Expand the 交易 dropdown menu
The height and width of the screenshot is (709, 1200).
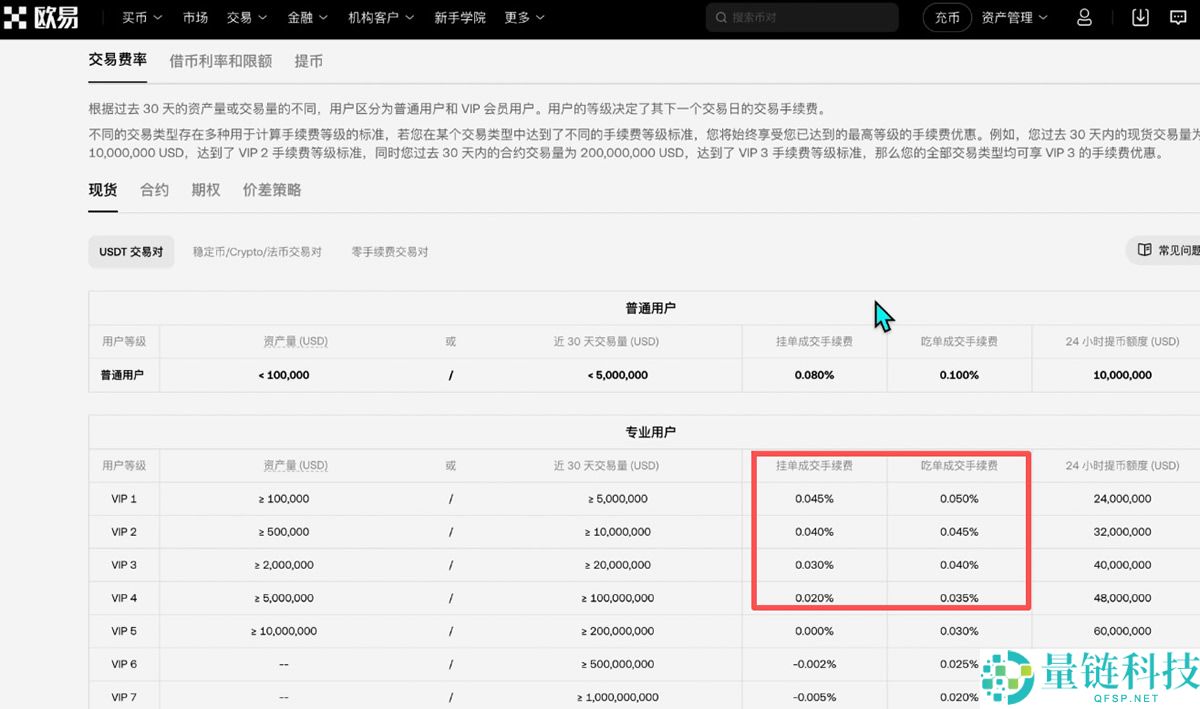(246, 17)
